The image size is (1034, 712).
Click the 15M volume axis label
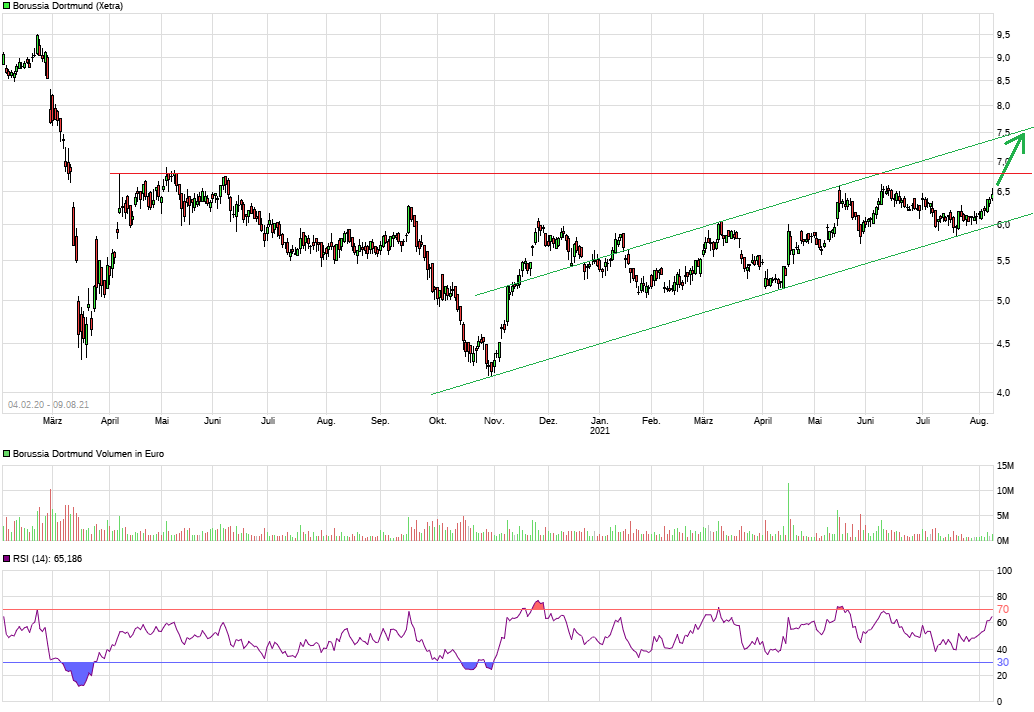point(1005,466)
